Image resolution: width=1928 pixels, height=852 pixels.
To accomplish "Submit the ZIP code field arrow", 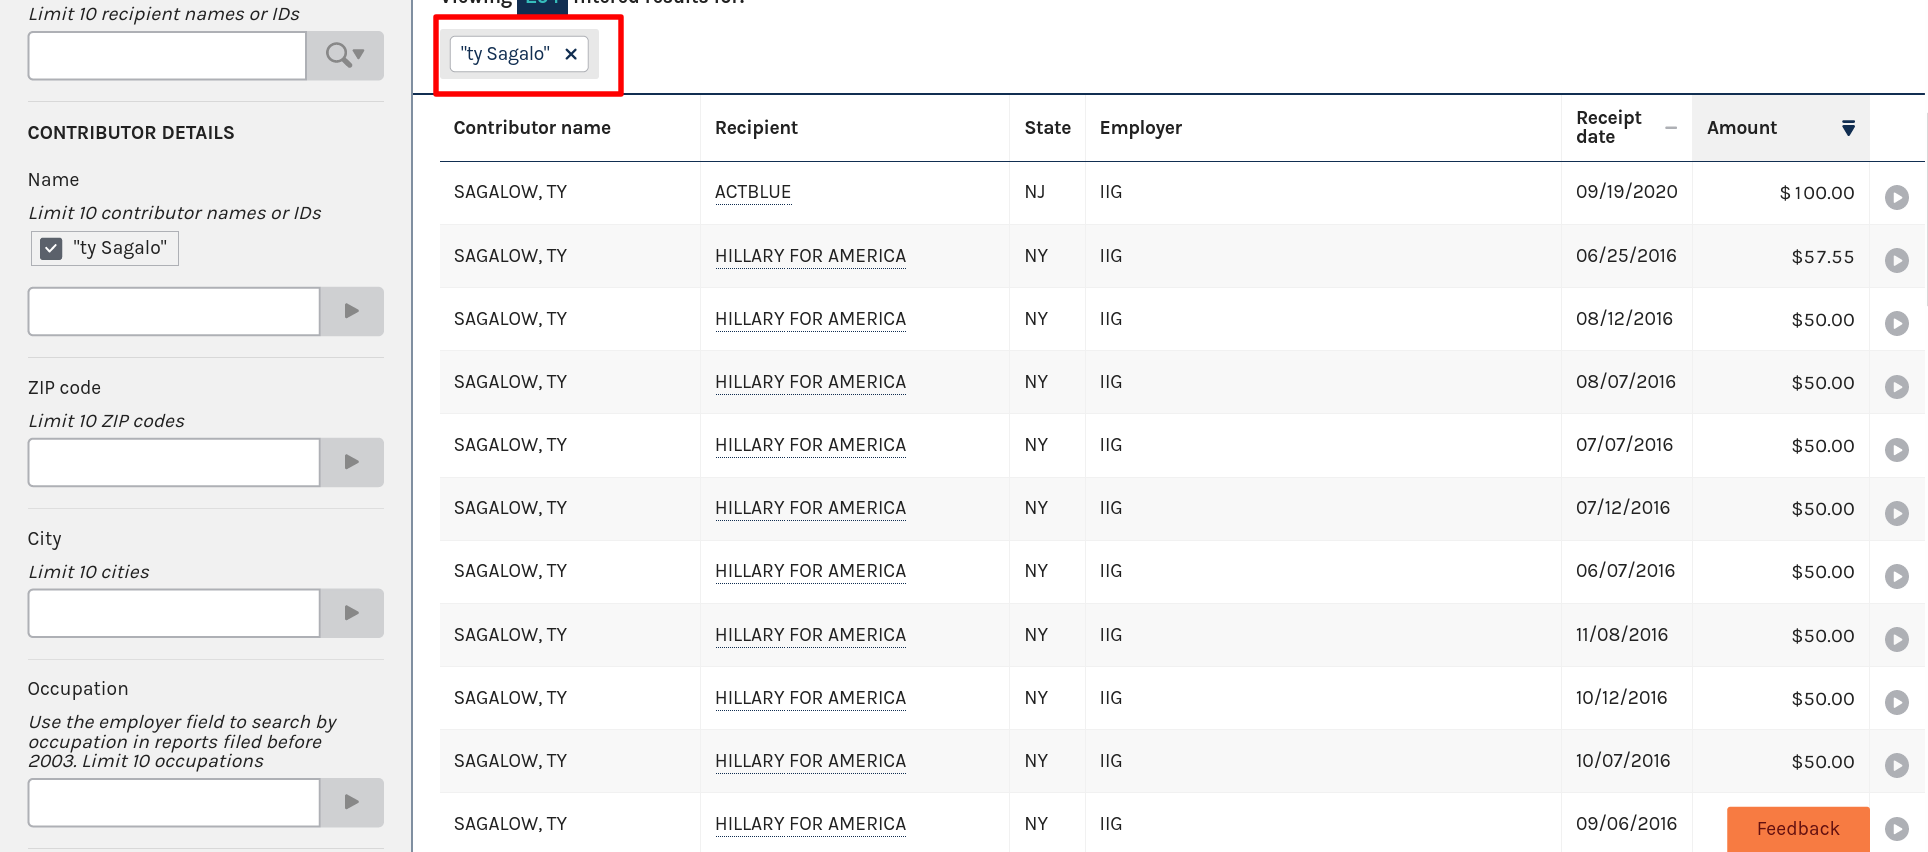I will click(x=351, y=462).
